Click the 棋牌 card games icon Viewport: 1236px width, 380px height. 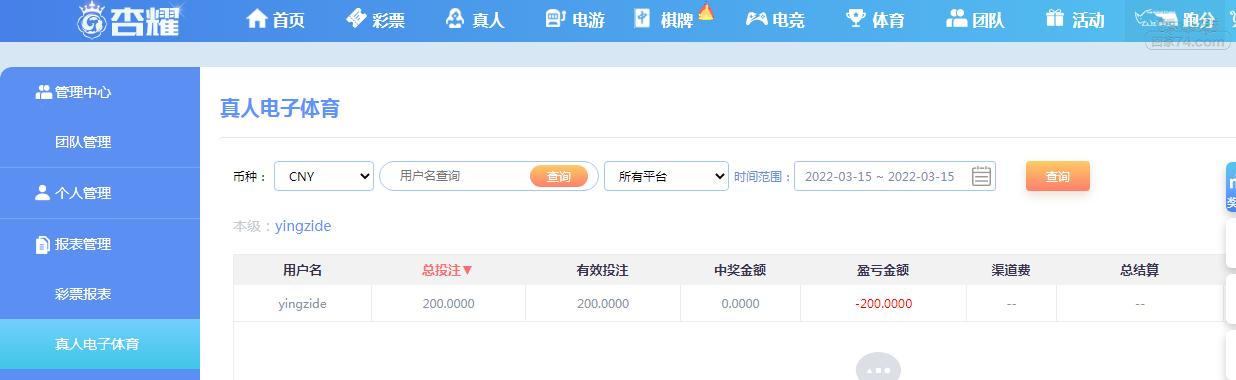pyautogui.click(x=642, y=19)
